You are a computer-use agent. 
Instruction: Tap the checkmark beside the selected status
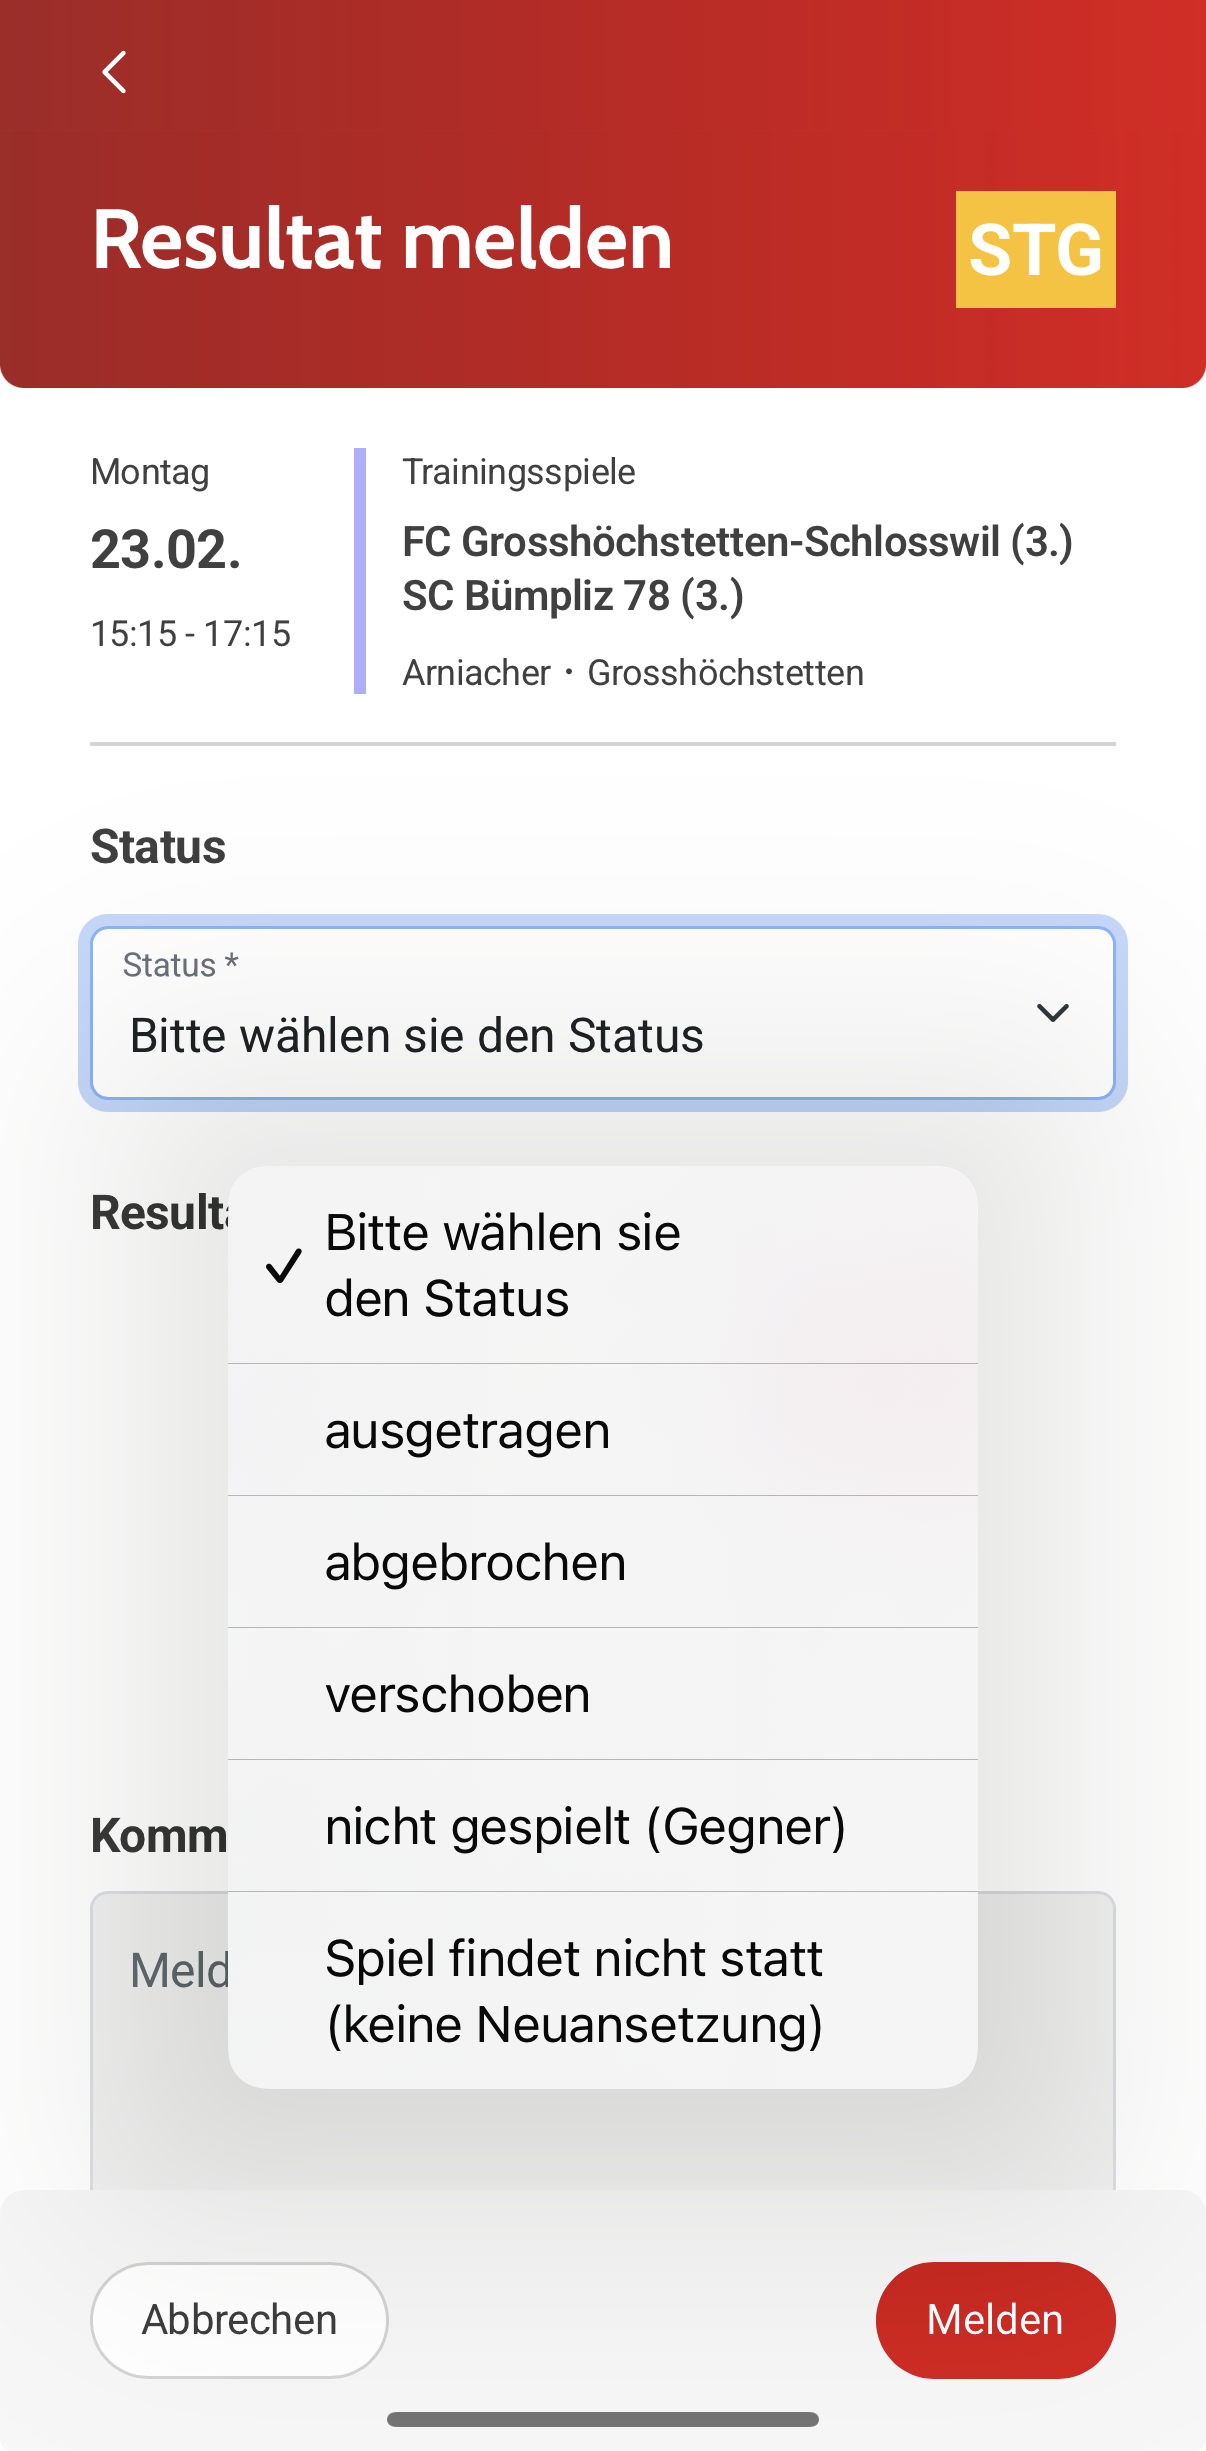coord(284,1265)
